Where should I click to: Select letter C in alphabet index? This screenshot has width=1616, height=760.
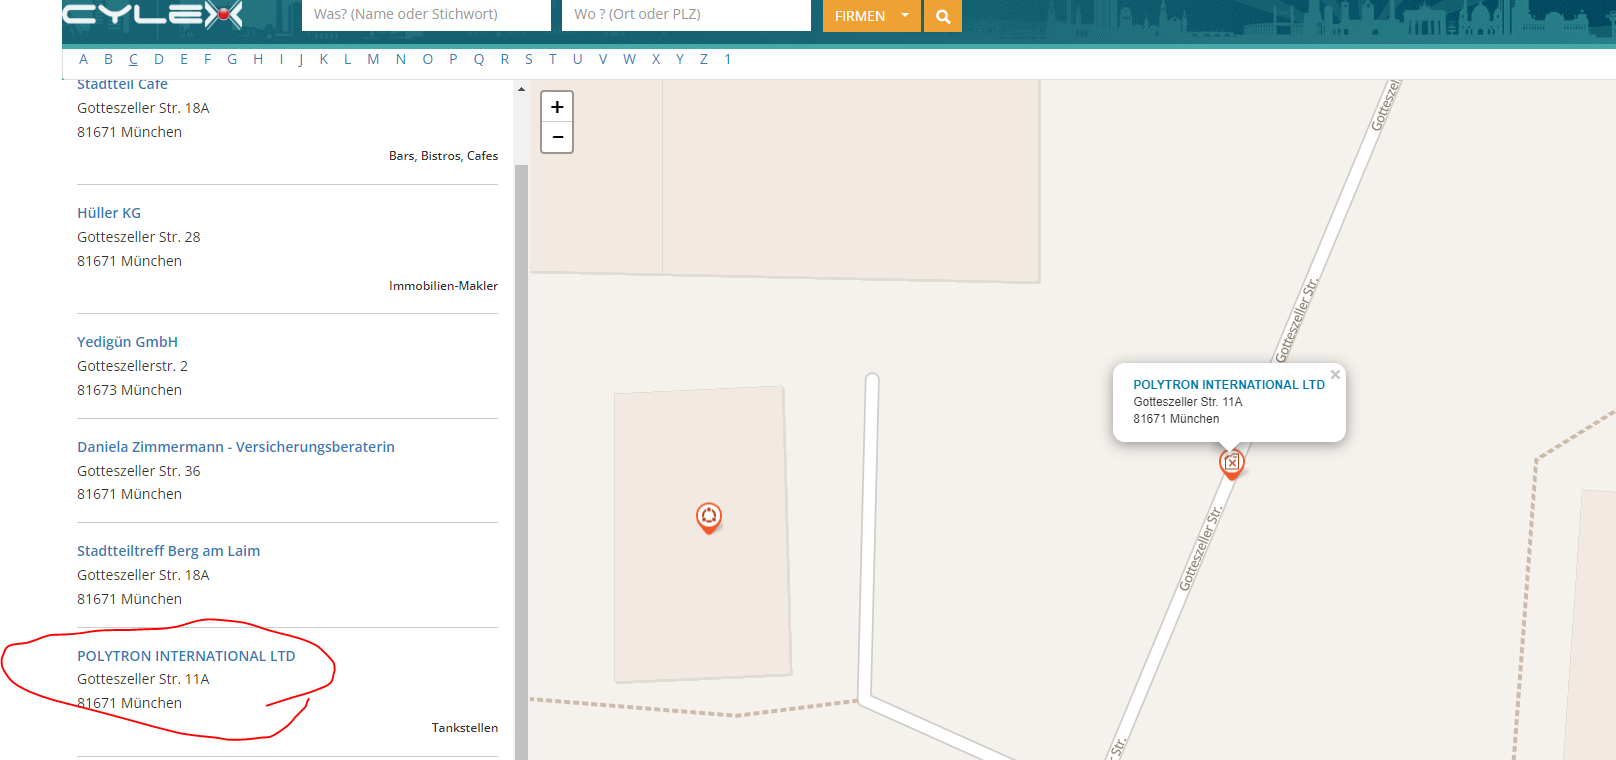click(133, 59)
